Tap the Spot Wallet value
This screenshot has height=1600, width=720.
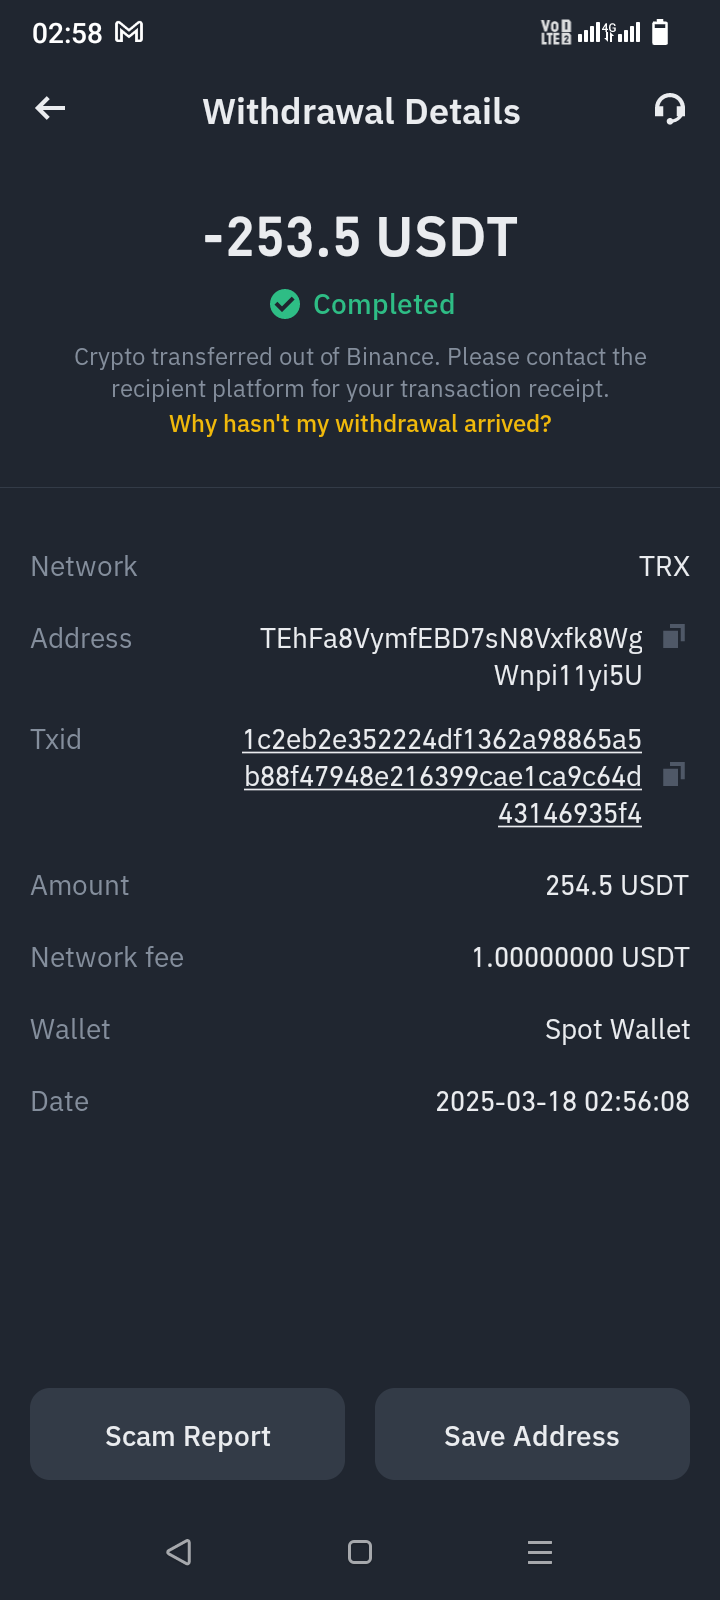(617, 1029)
